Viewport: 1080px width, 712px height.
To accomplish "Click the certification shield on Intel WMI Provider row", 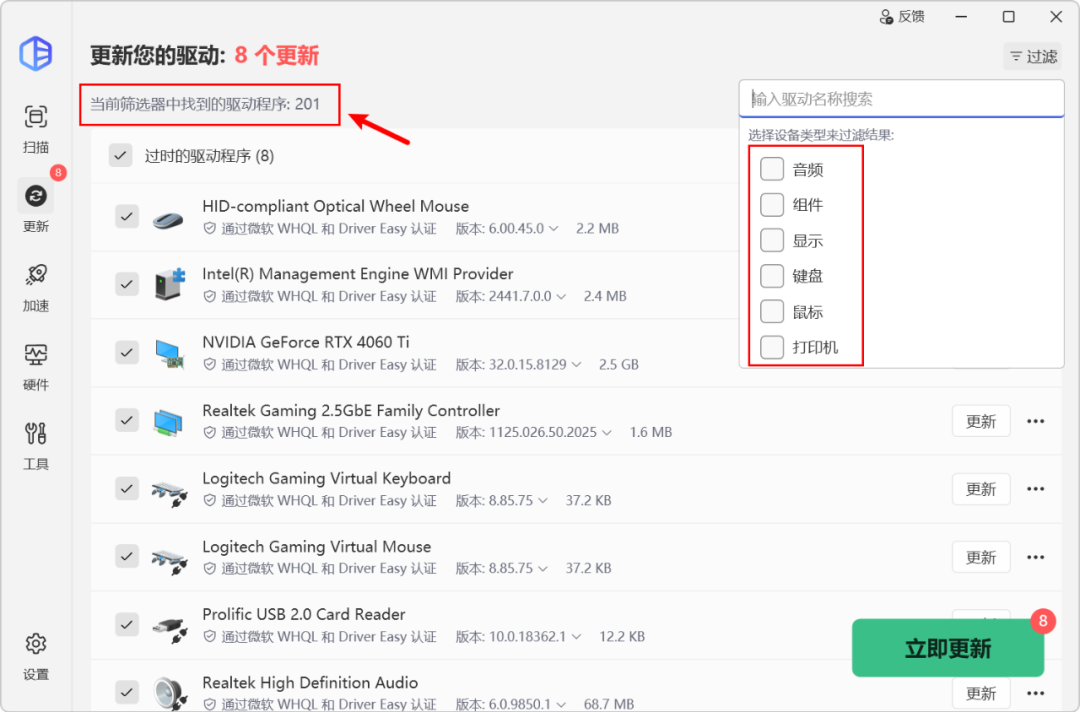I will tap(209, 296).
